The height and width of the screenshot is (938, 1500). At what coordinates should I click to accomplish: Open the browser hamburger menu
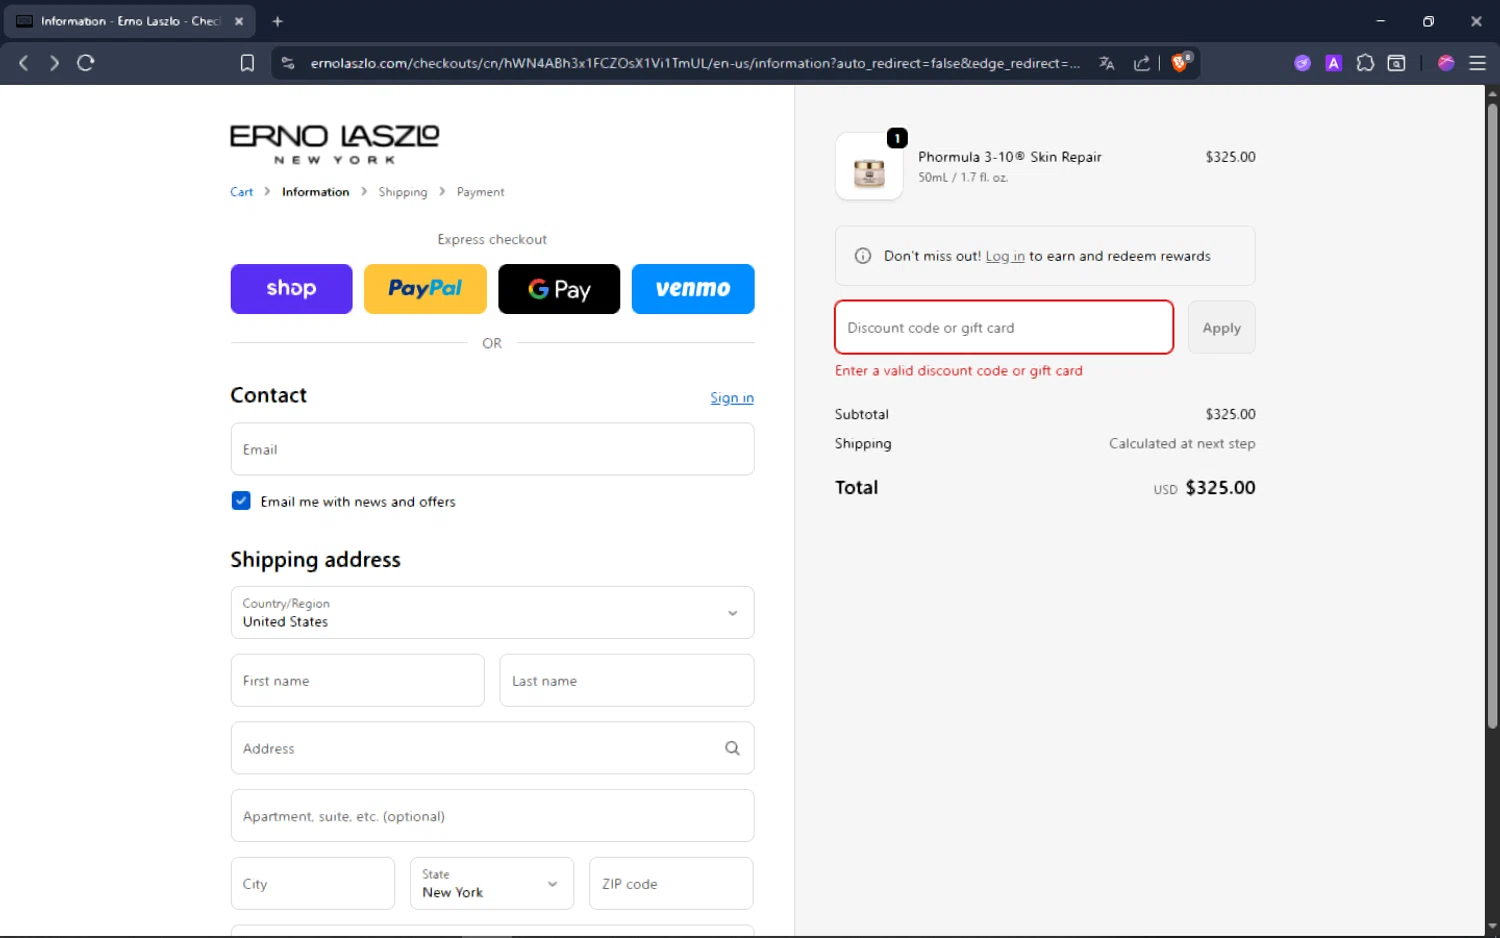point(1477,63)
